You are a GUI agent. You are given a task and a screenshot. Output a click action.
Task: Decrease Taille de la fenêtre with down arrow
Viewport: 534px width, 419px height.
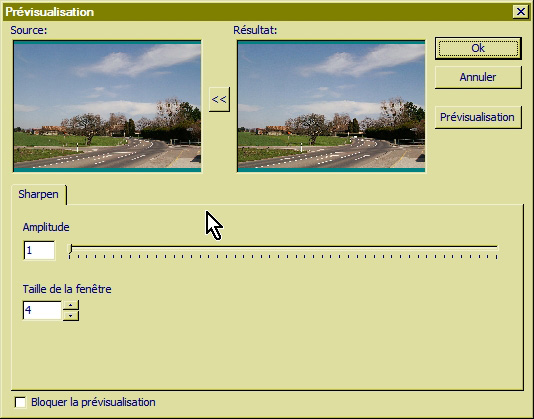pyautogui.click(x=70, y=315)
